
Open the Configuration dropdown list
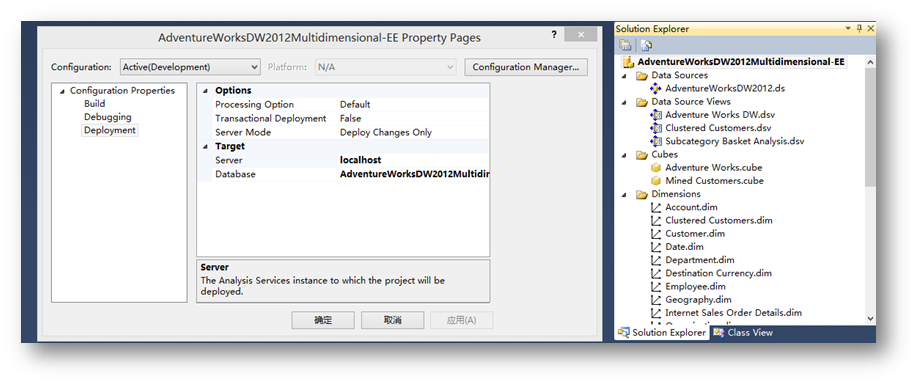190,67
